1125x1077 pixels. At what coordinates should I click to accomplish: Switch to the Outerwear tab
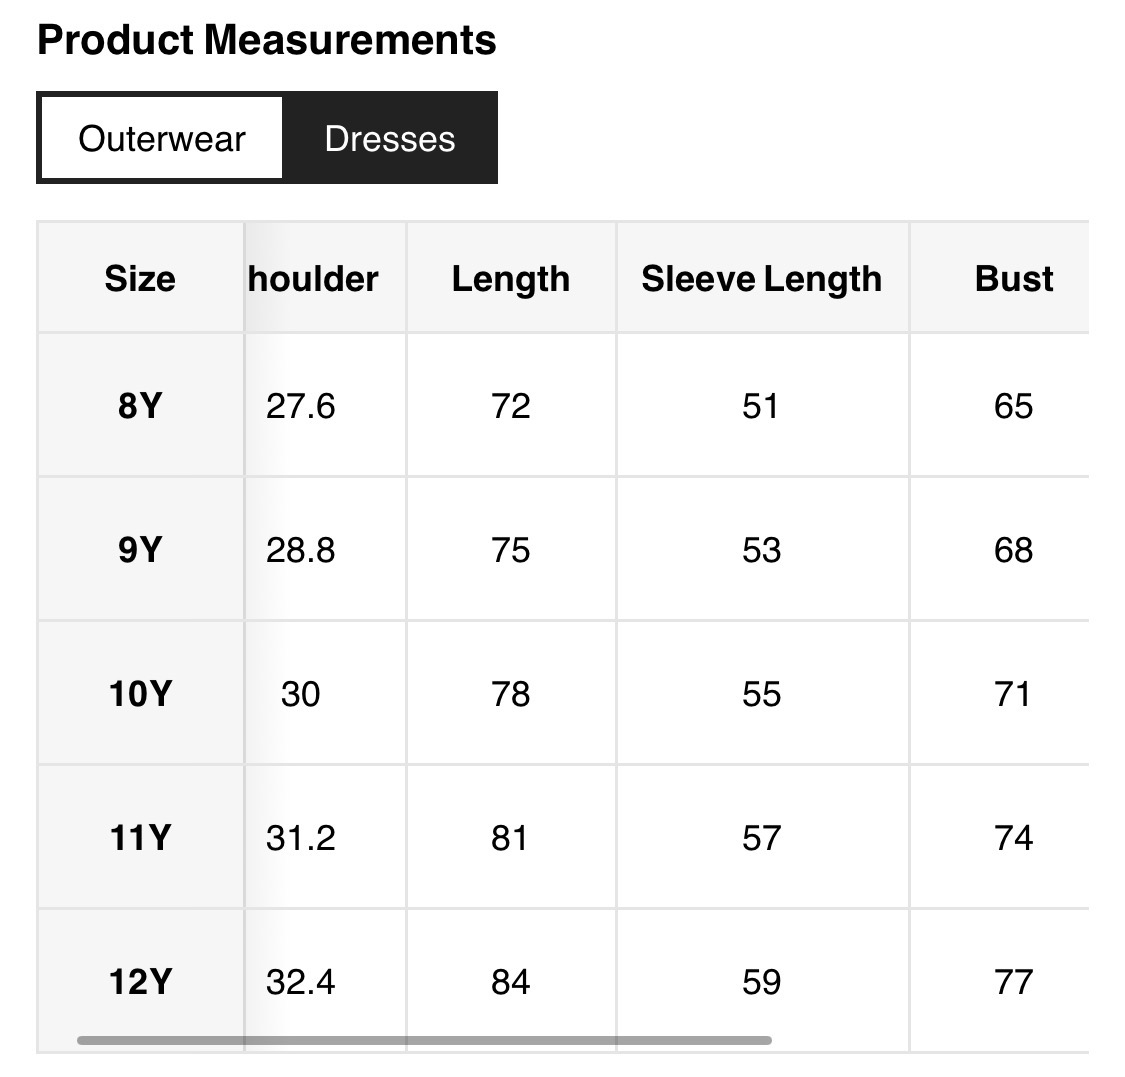[x=161, y=138]
